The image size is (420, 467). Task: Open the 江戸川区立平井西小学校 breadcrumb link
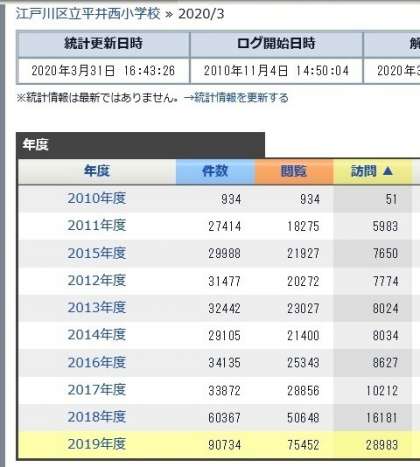88,14
